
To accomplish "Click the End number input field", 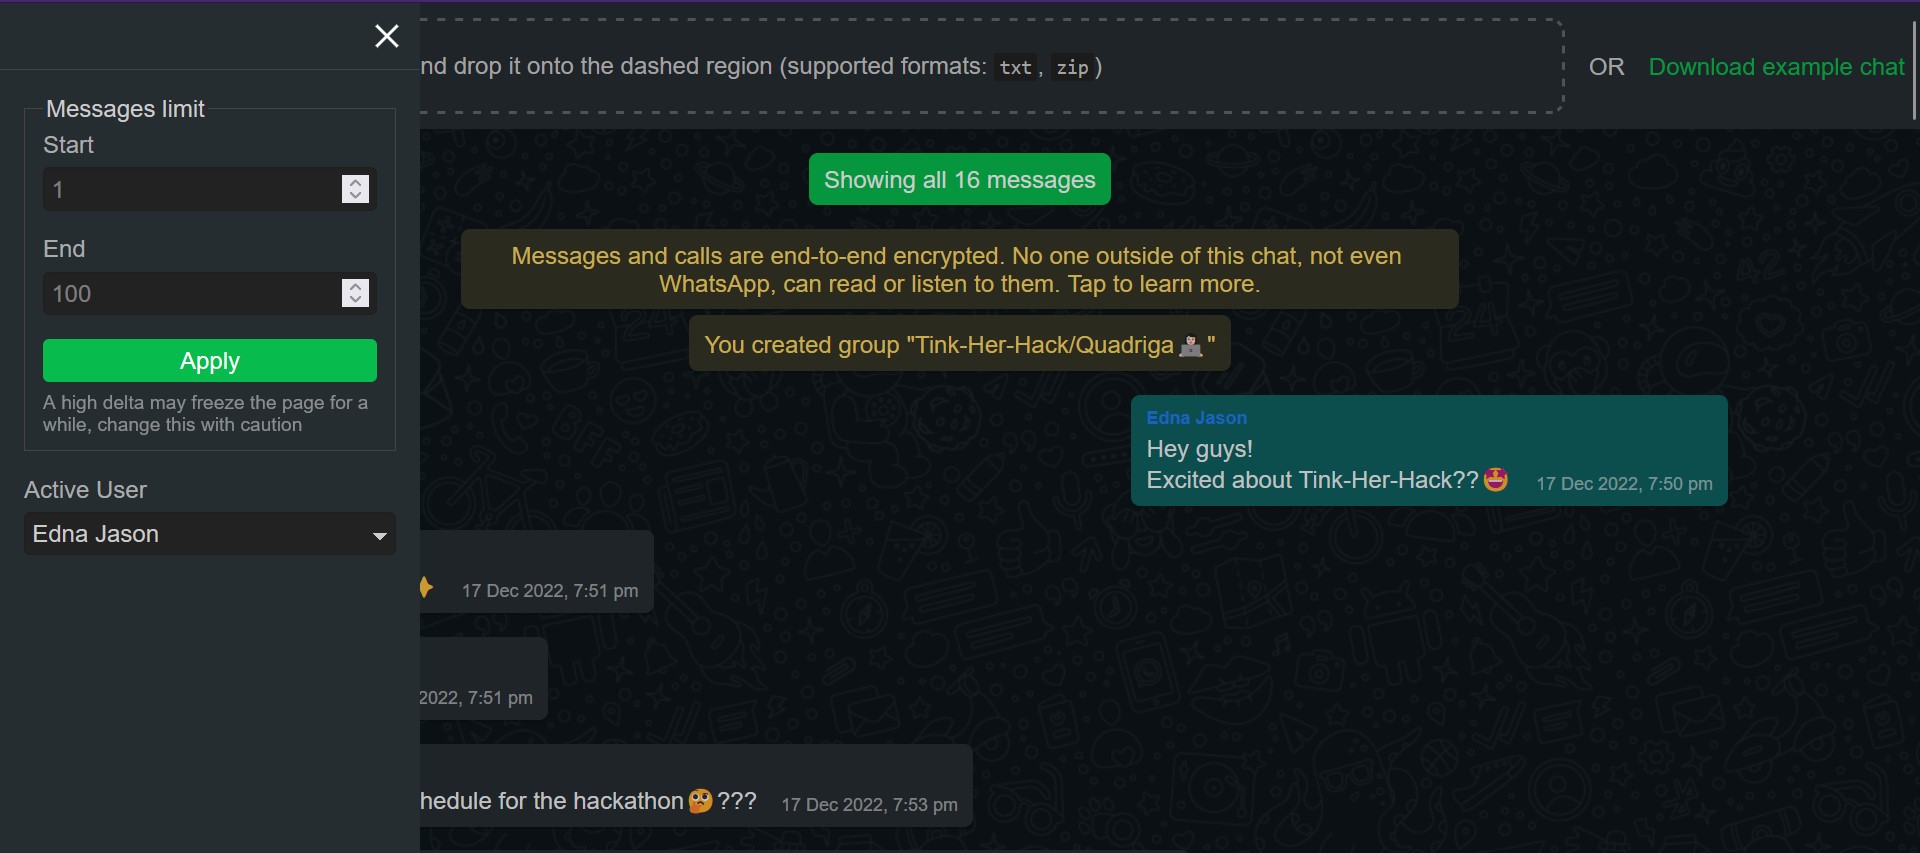I will 191,293.
